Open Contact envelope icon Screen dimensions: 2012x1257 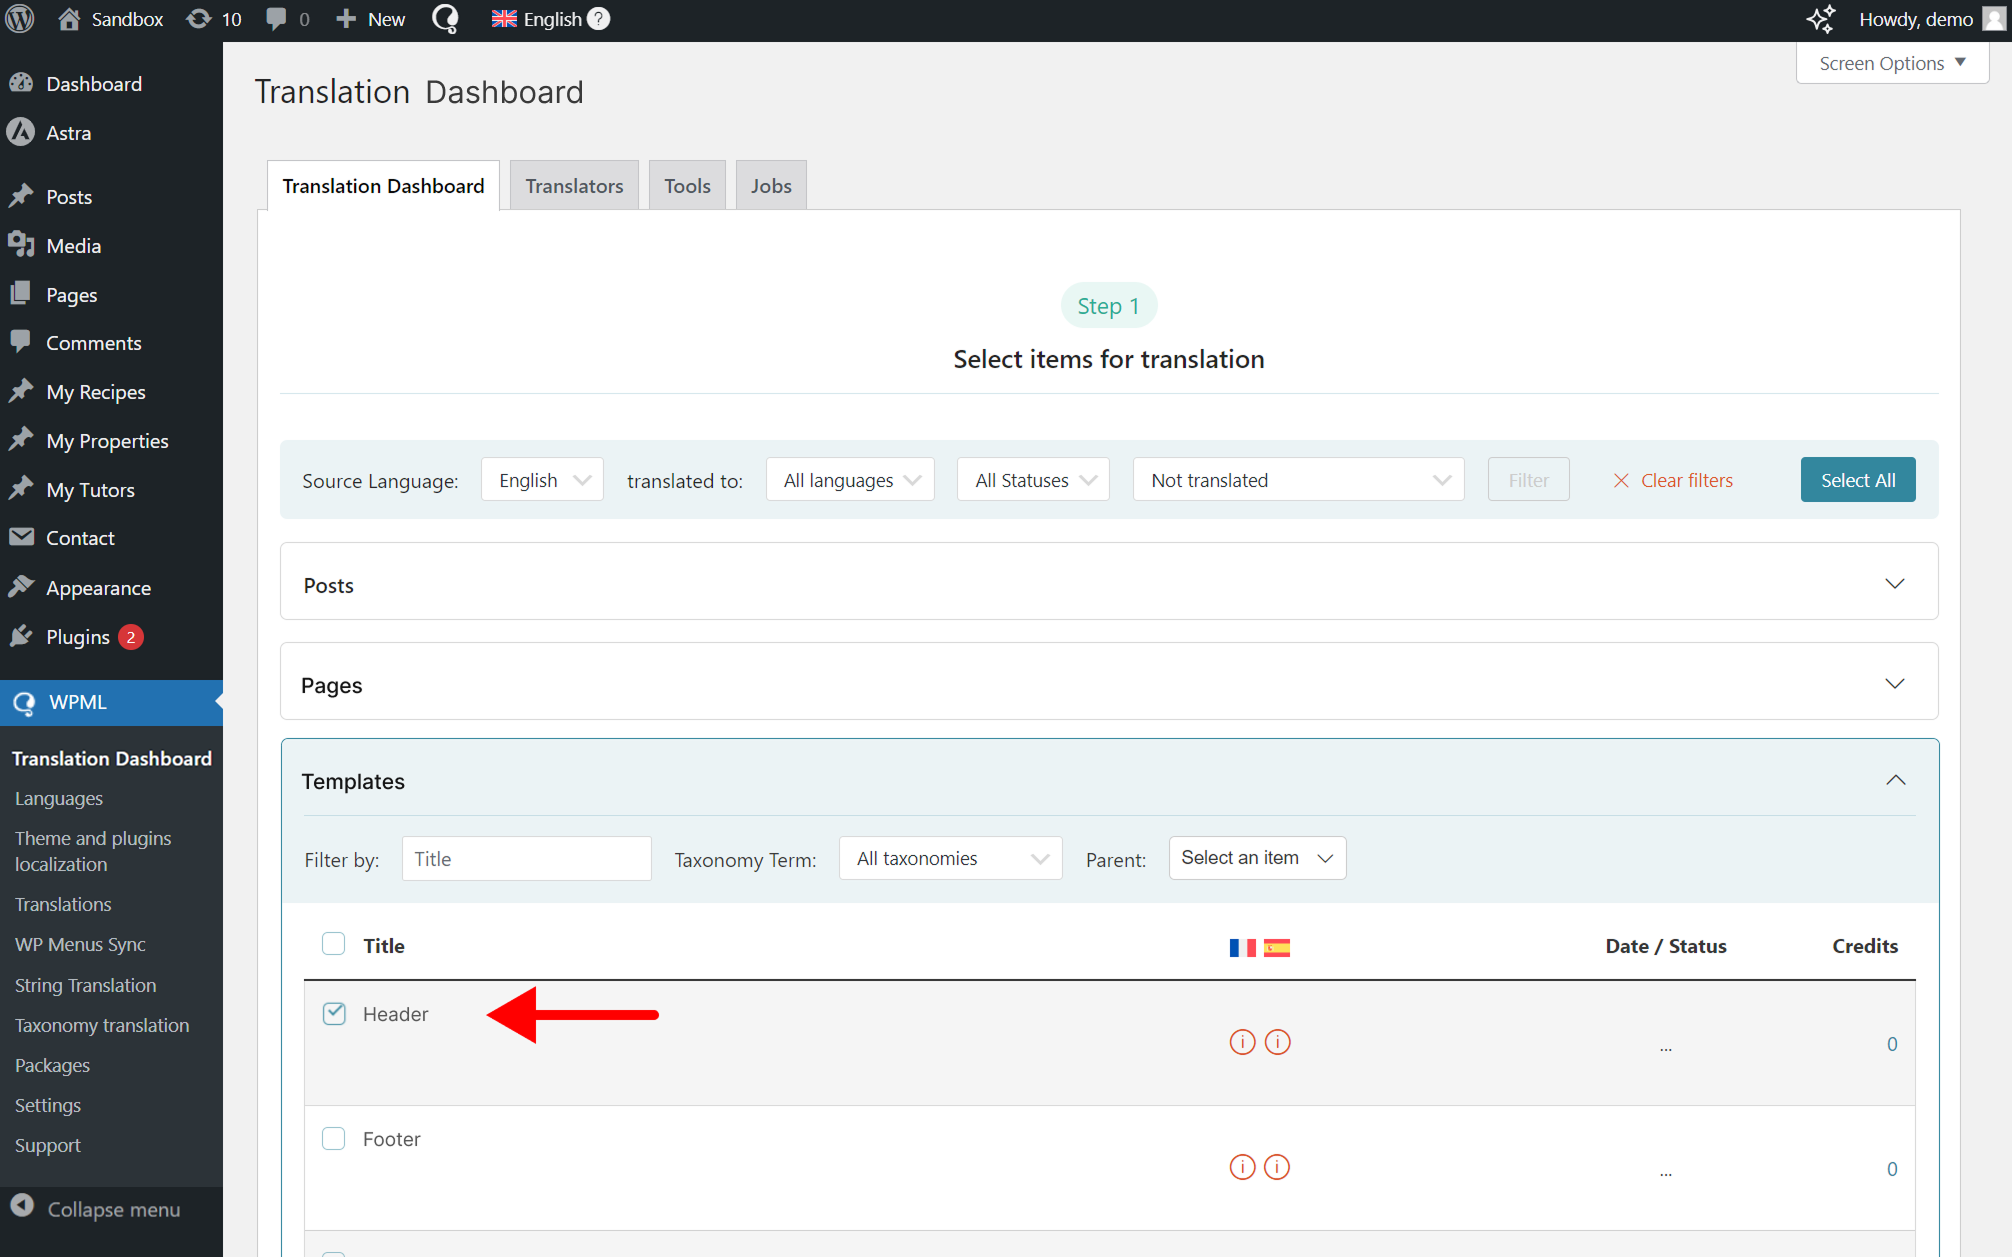[x=21, y=537]
